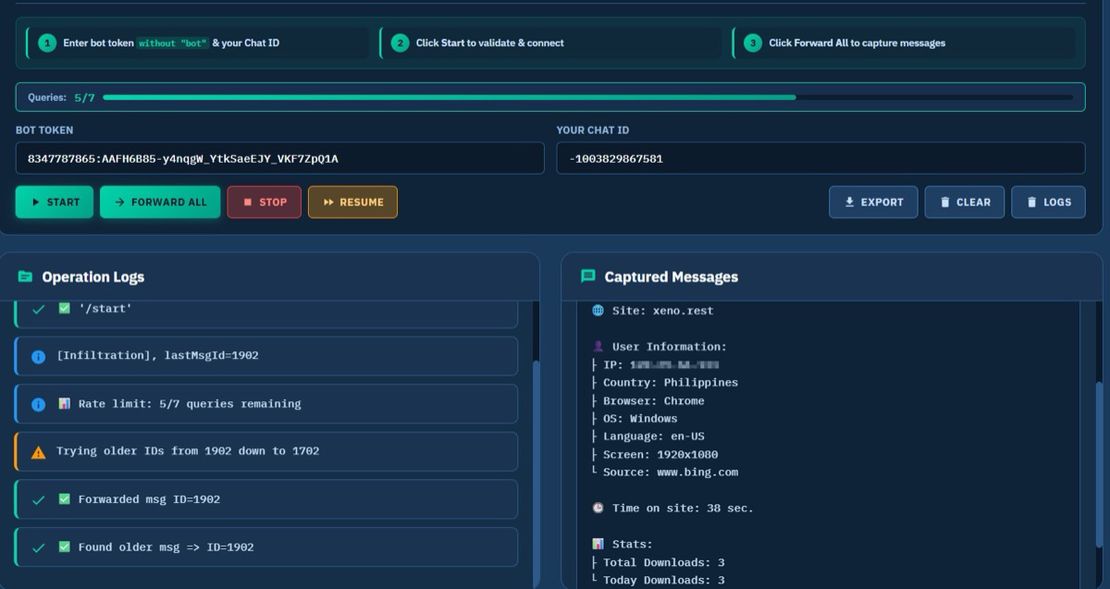Click the checkmark icon on Forwarded msg entry
This screenshot has height=589, width=1110.
pyautogui.click(x=38, y=500)
